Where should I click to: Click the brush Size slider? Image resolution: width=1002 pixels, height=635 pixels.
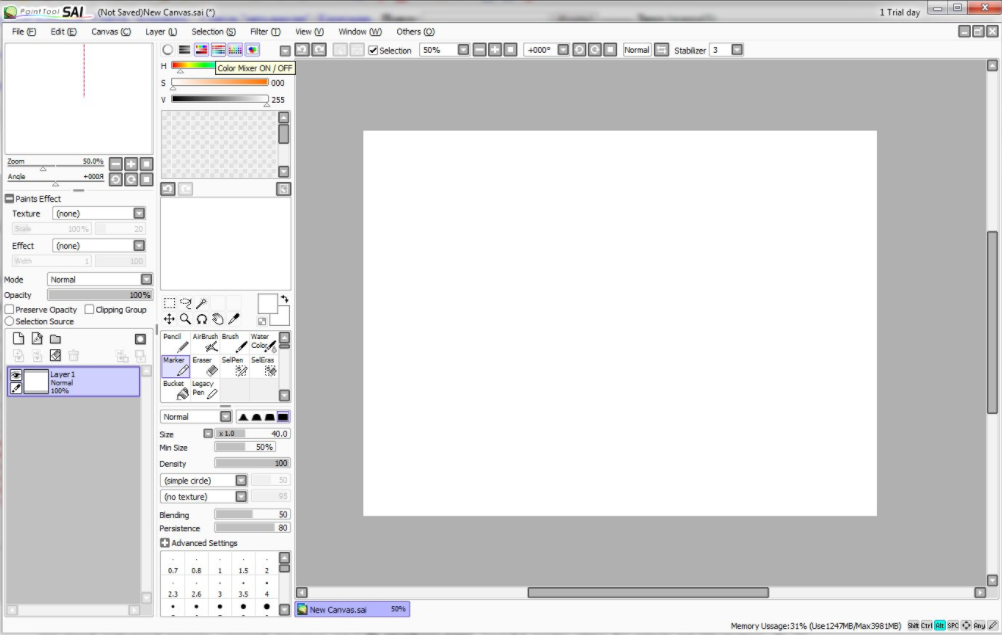(x=252, y=434)
